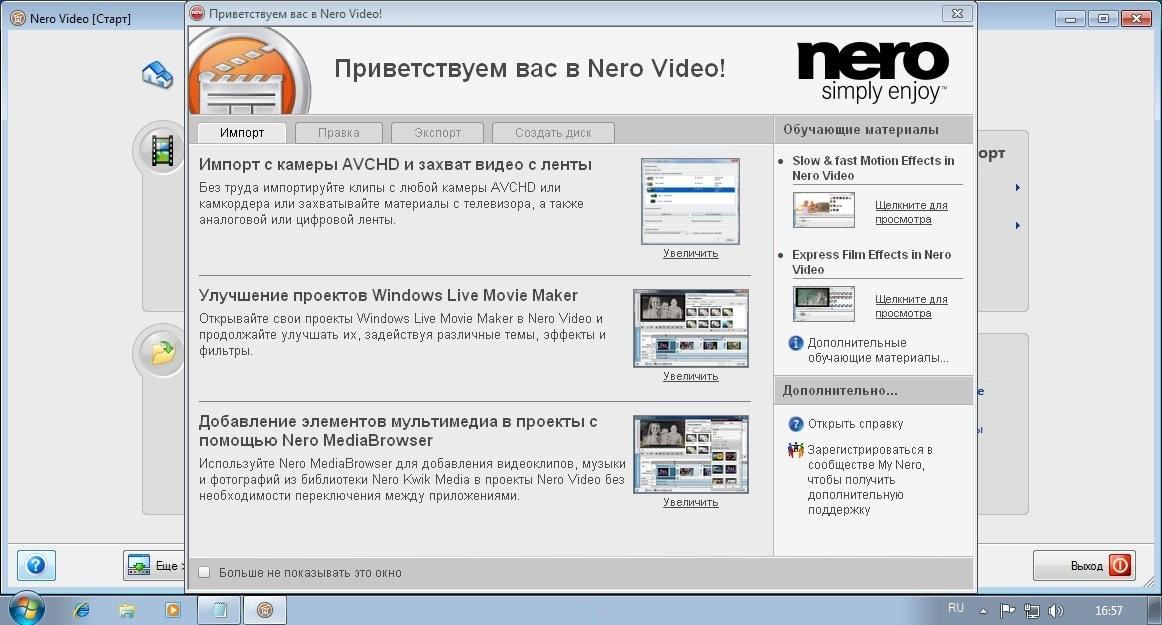1162x625 pixels.
Task: Click the volume speaker tray icon
Action: (1054, 609)
